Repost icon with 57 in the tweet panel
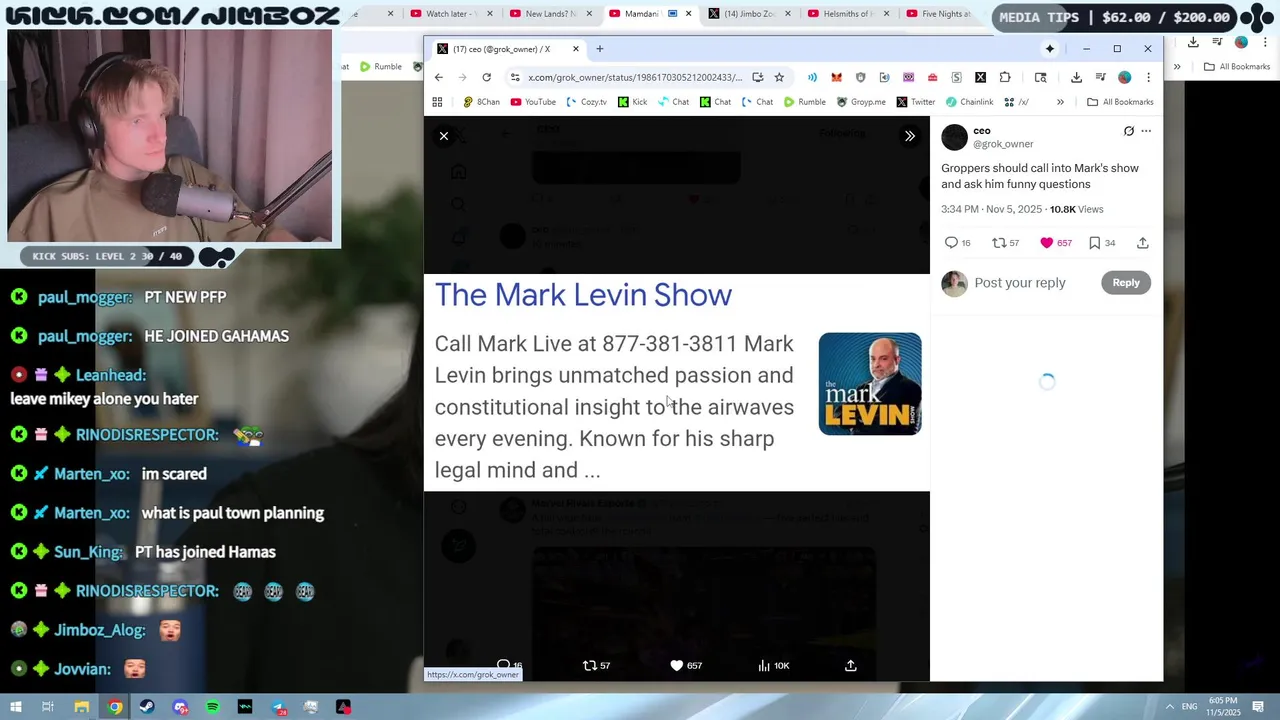 click(x=1005, y=243)
